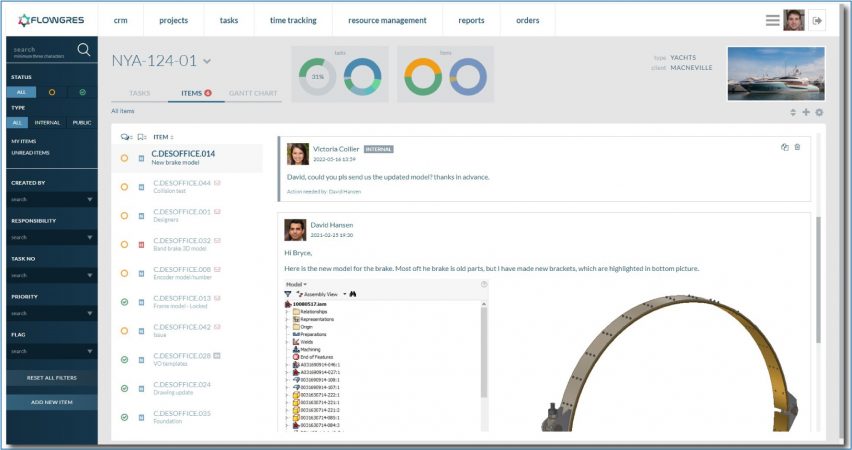Open item C.DESOFFICE.044 Collision test
This screenshot has height=450, width=852.
(x=187, y=187)
